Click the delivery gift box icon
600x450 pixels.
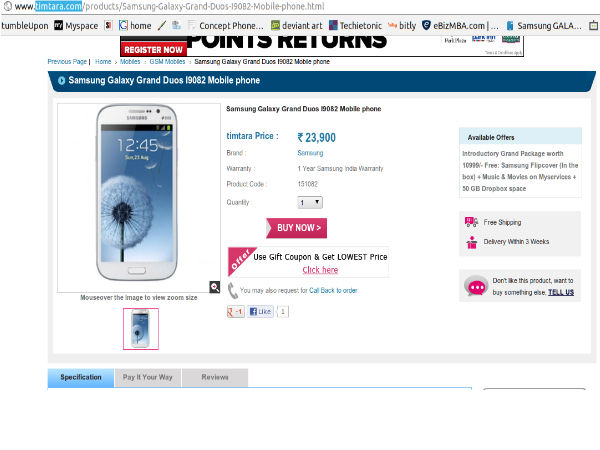pyautogui.click(x=471, y=242)
